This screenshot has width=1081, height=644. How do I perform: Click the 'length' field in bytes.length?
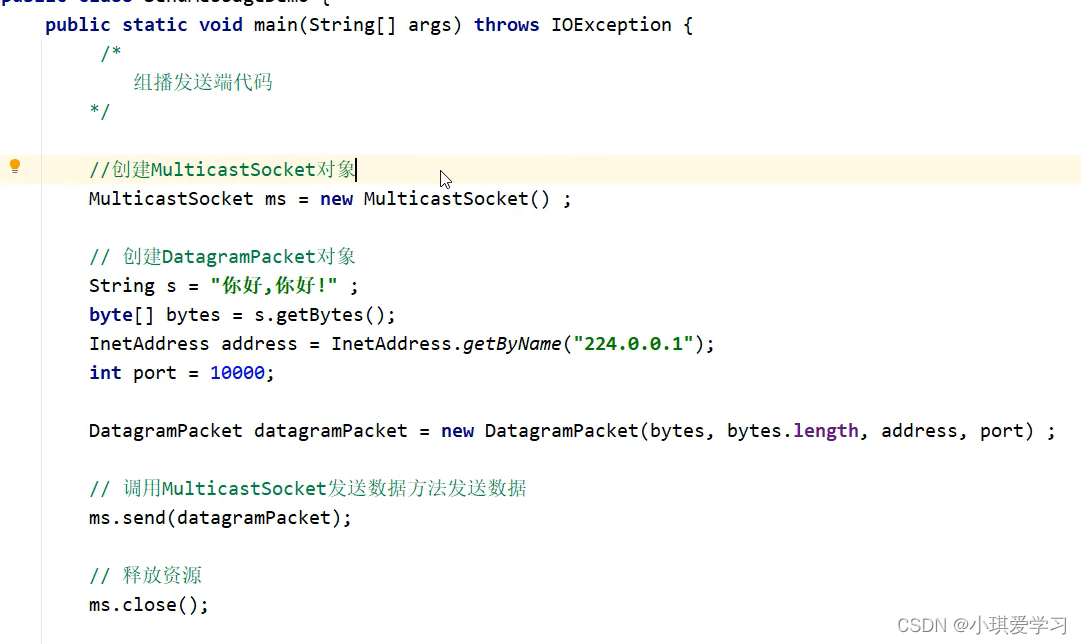point(826,431)
